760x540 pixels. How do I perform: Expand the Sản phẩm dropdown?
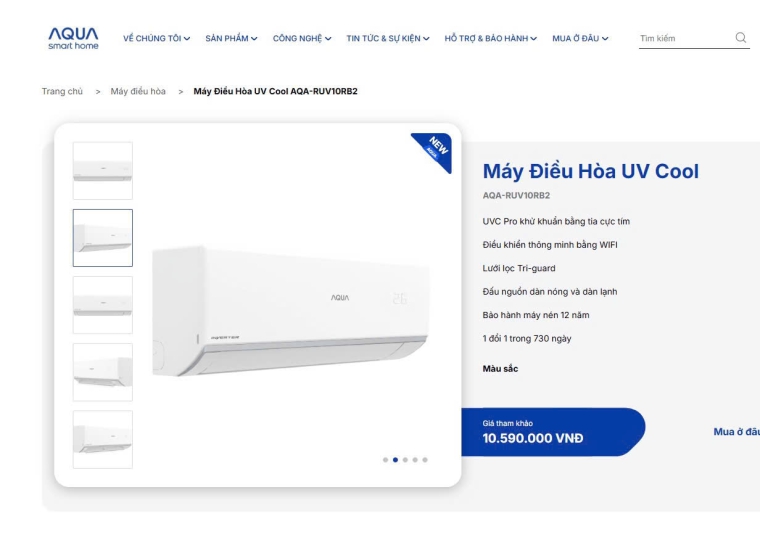231,38
